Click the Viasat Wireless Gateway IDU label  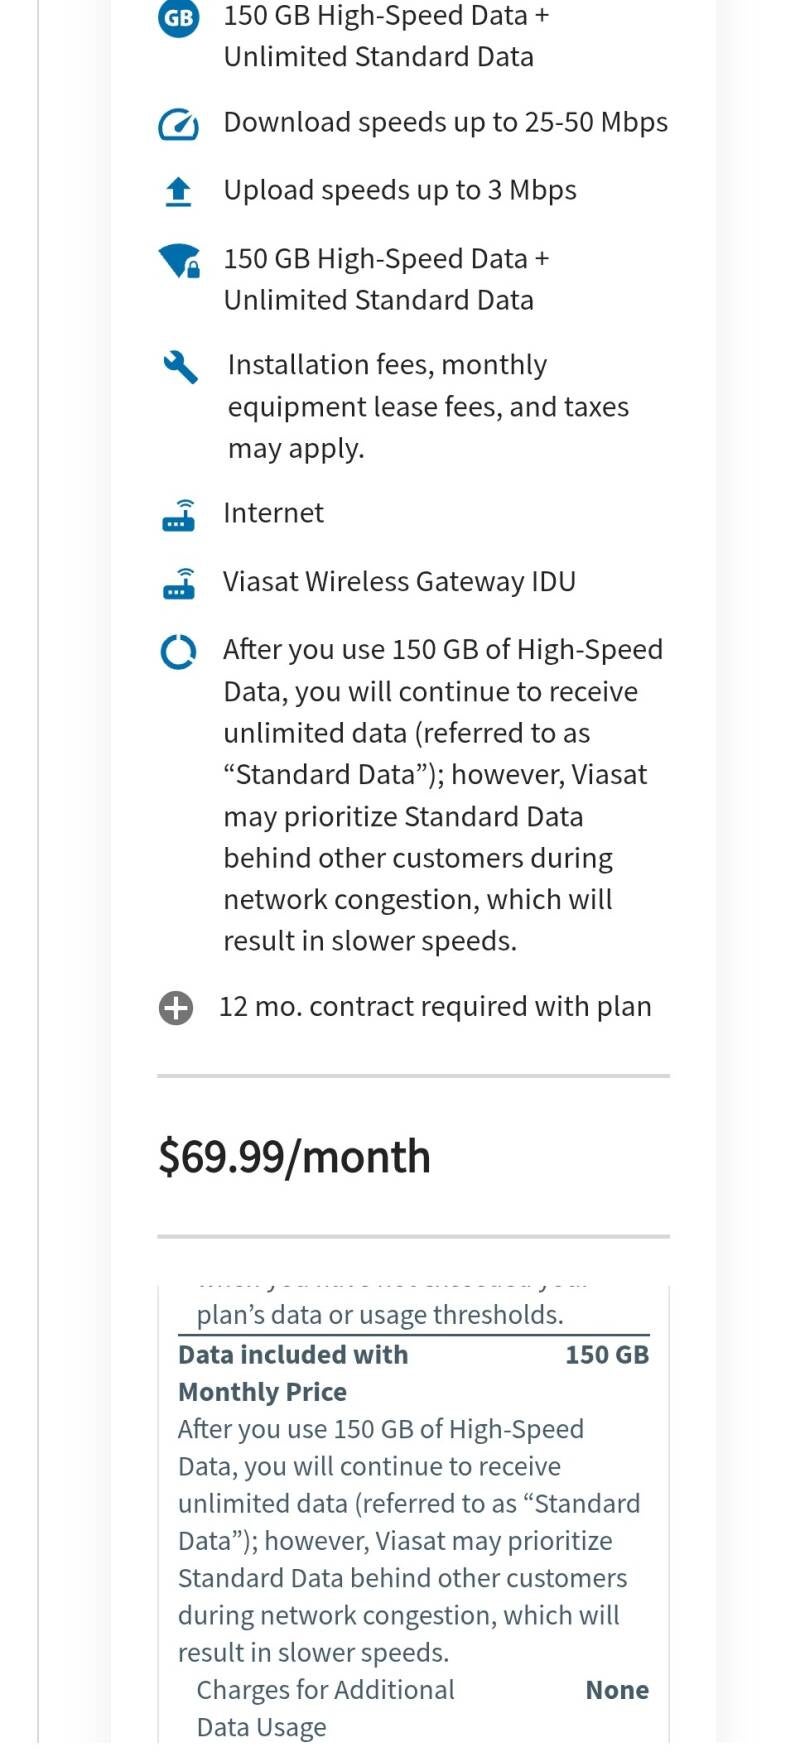pyautogui.click(x=399, y=582)
